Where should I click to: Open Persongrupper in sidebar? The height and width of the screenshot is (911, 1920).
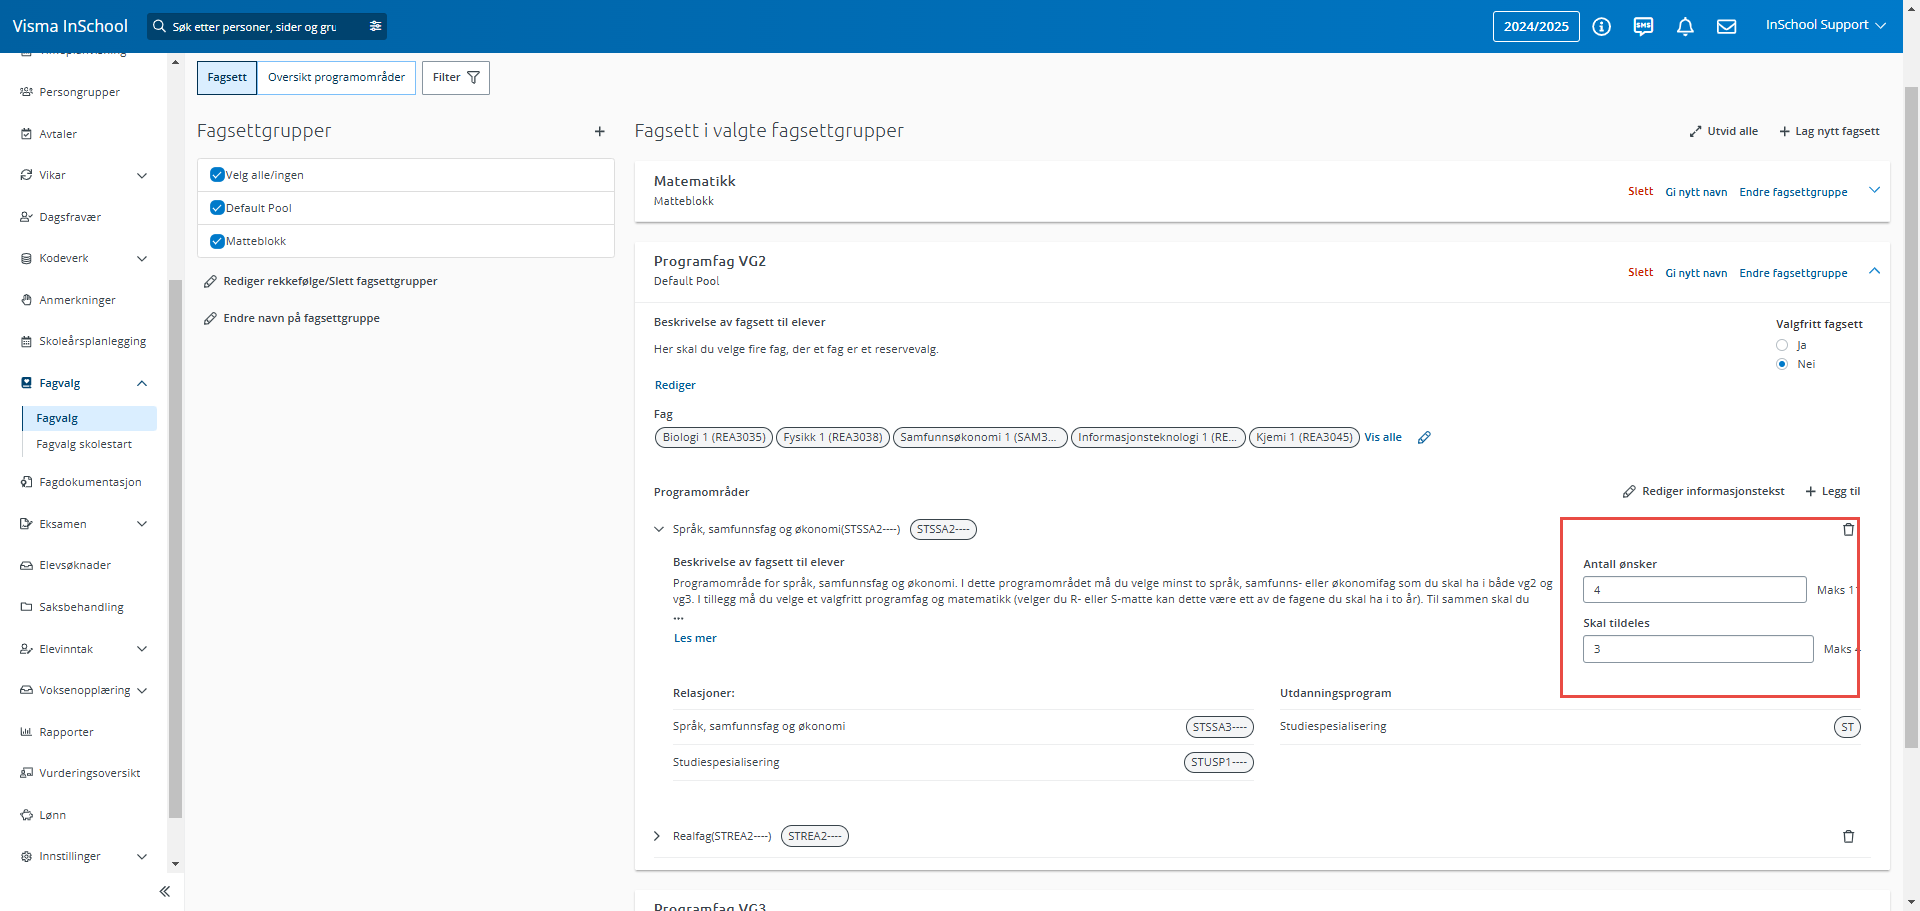[x=79, y=92]
